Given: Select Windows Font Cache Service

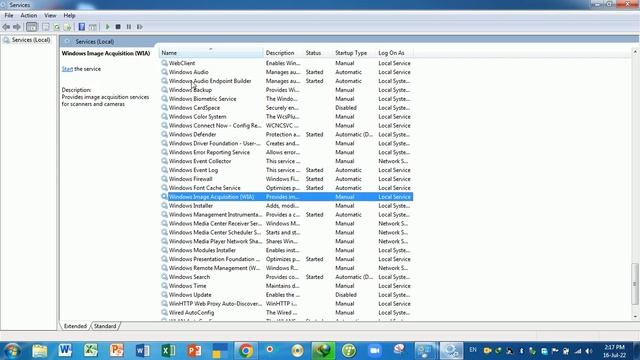Looking at the screenshot, I should click(286, 188).
